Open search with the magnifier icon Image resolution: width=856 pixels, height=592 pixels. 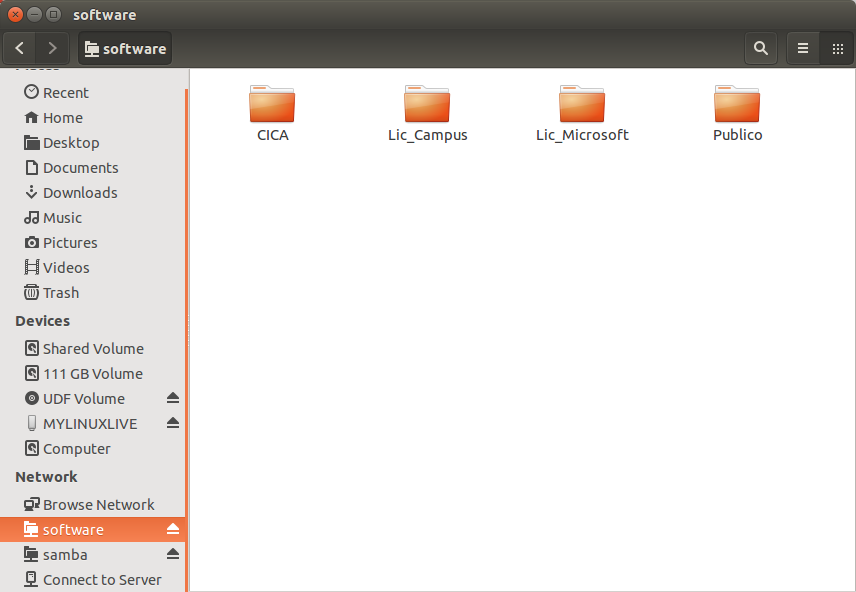(760, 49)
